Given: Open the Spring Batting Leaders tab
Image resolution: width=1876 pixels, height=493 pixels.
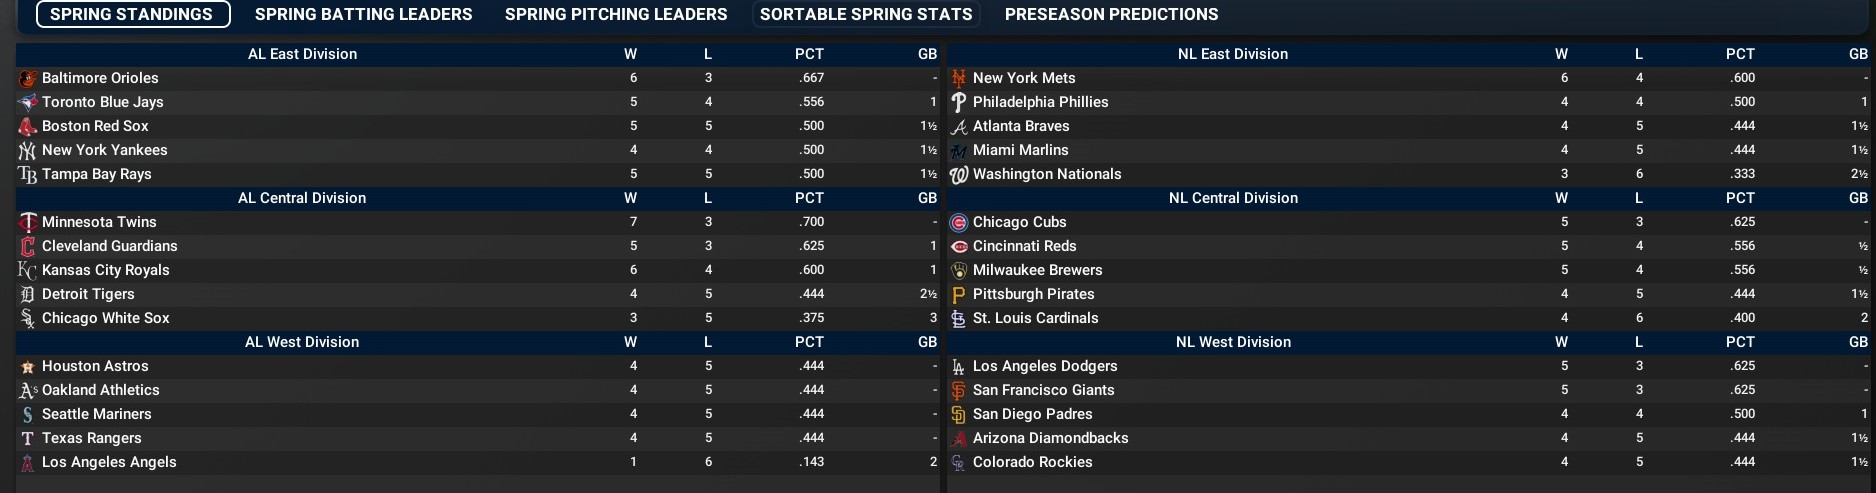Looking at the screenshot, I should pos(363,14).
